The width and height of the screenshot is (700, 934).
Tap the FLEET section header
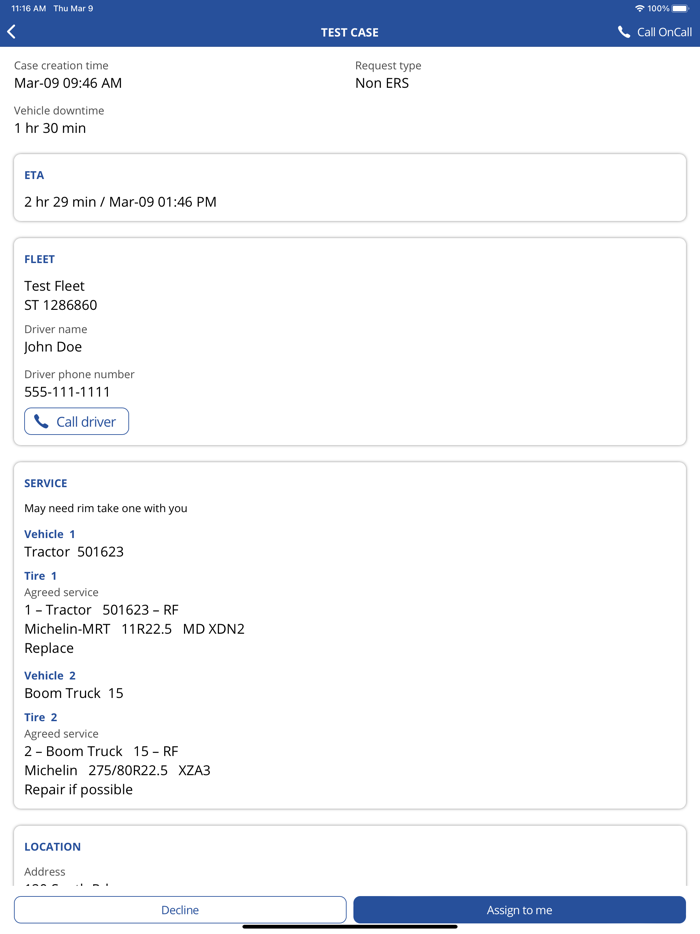click(40, 259)
